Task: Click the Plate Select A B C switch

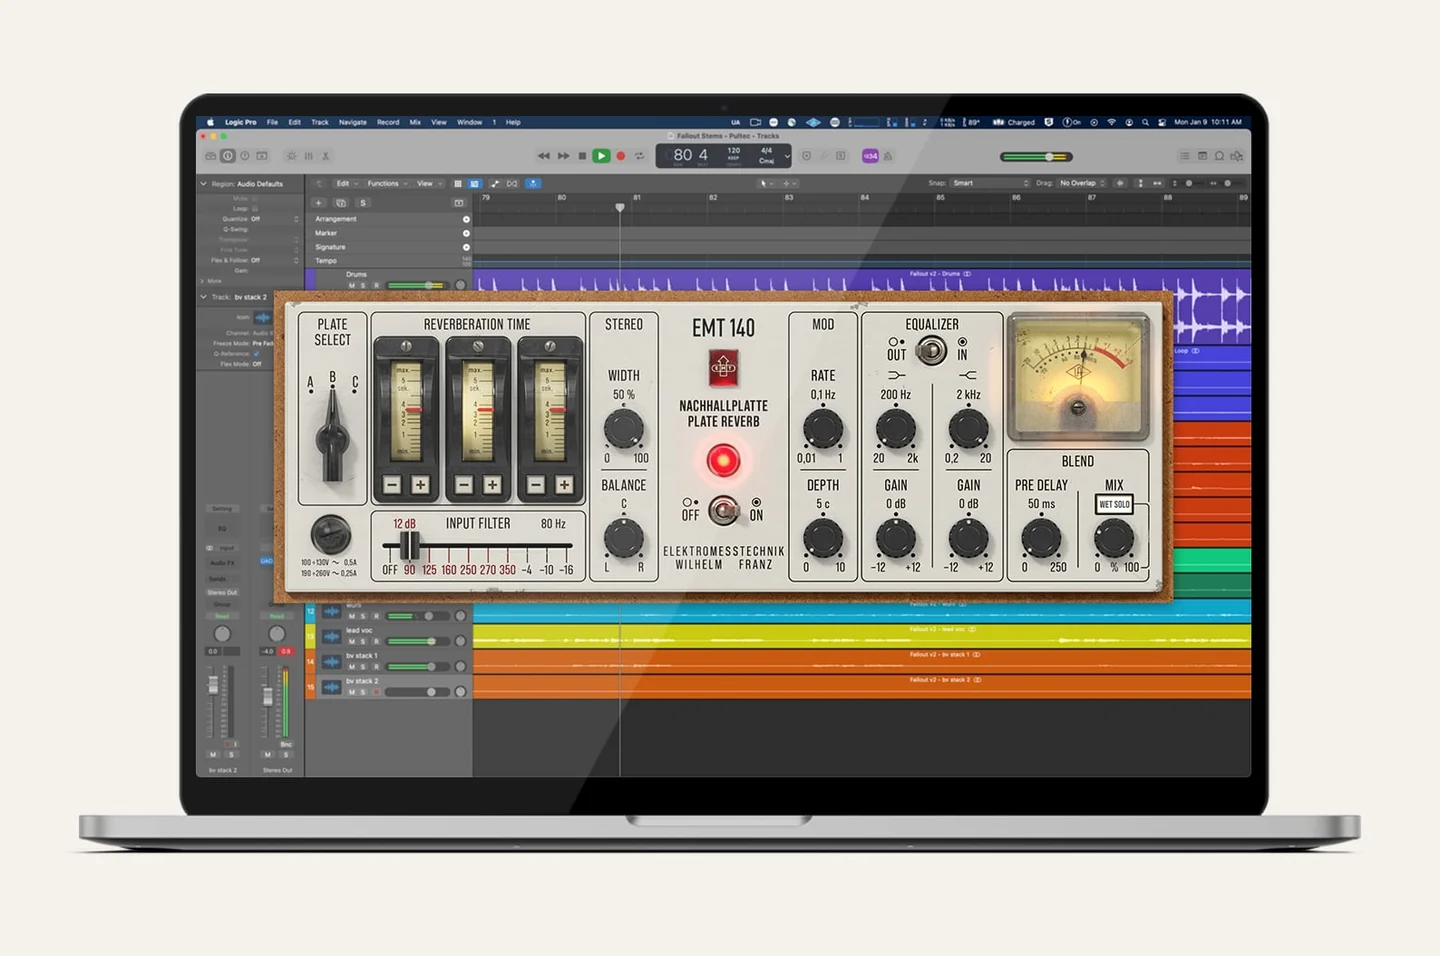Action: tap(332, 435)
